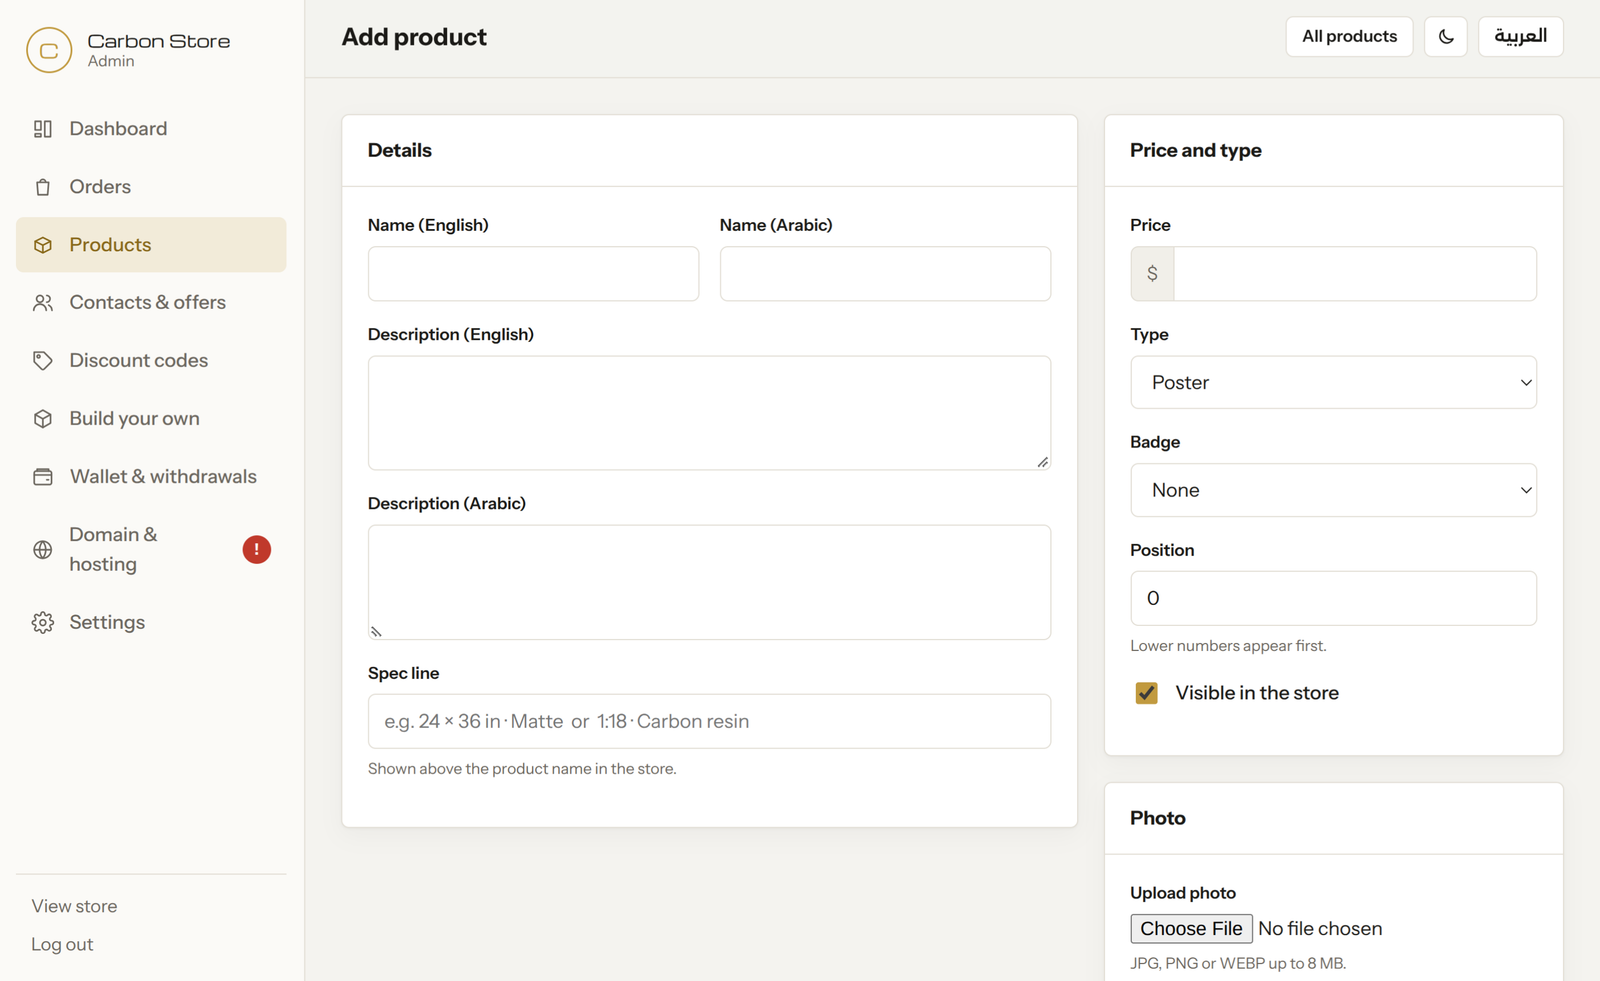Click the red alert badge on Domain & hosting
This screenshot has width=1600, height=981.
[x=257, y=549]
